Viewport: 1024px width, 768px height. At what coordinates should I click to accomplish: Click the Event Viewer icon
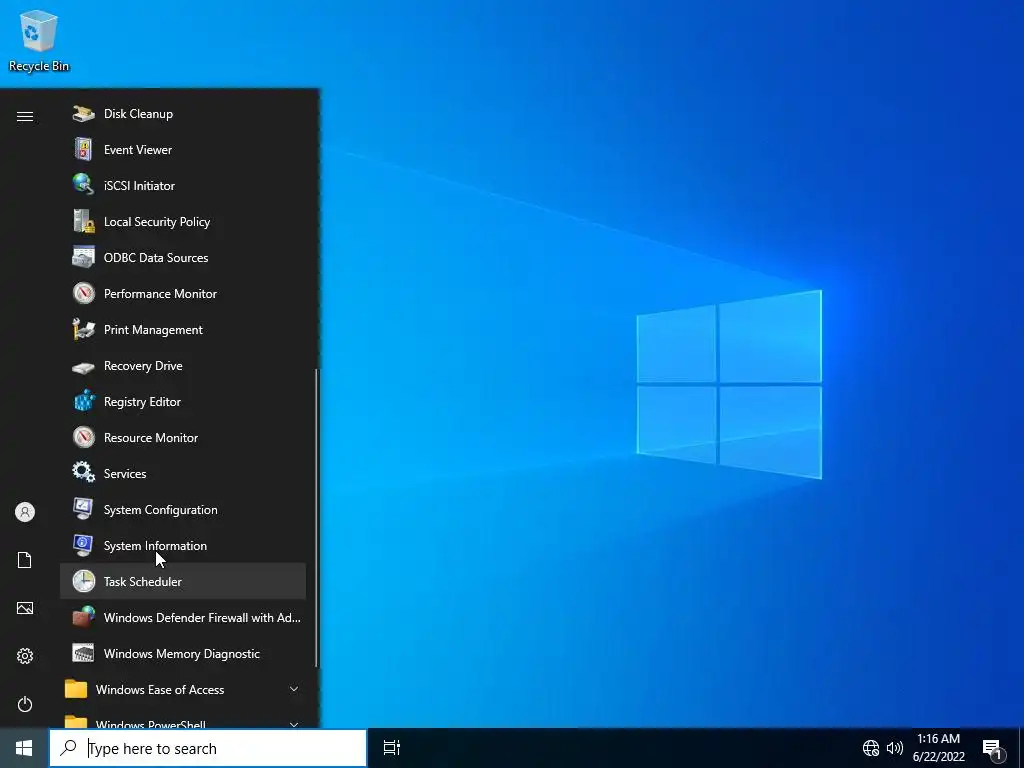84,150
